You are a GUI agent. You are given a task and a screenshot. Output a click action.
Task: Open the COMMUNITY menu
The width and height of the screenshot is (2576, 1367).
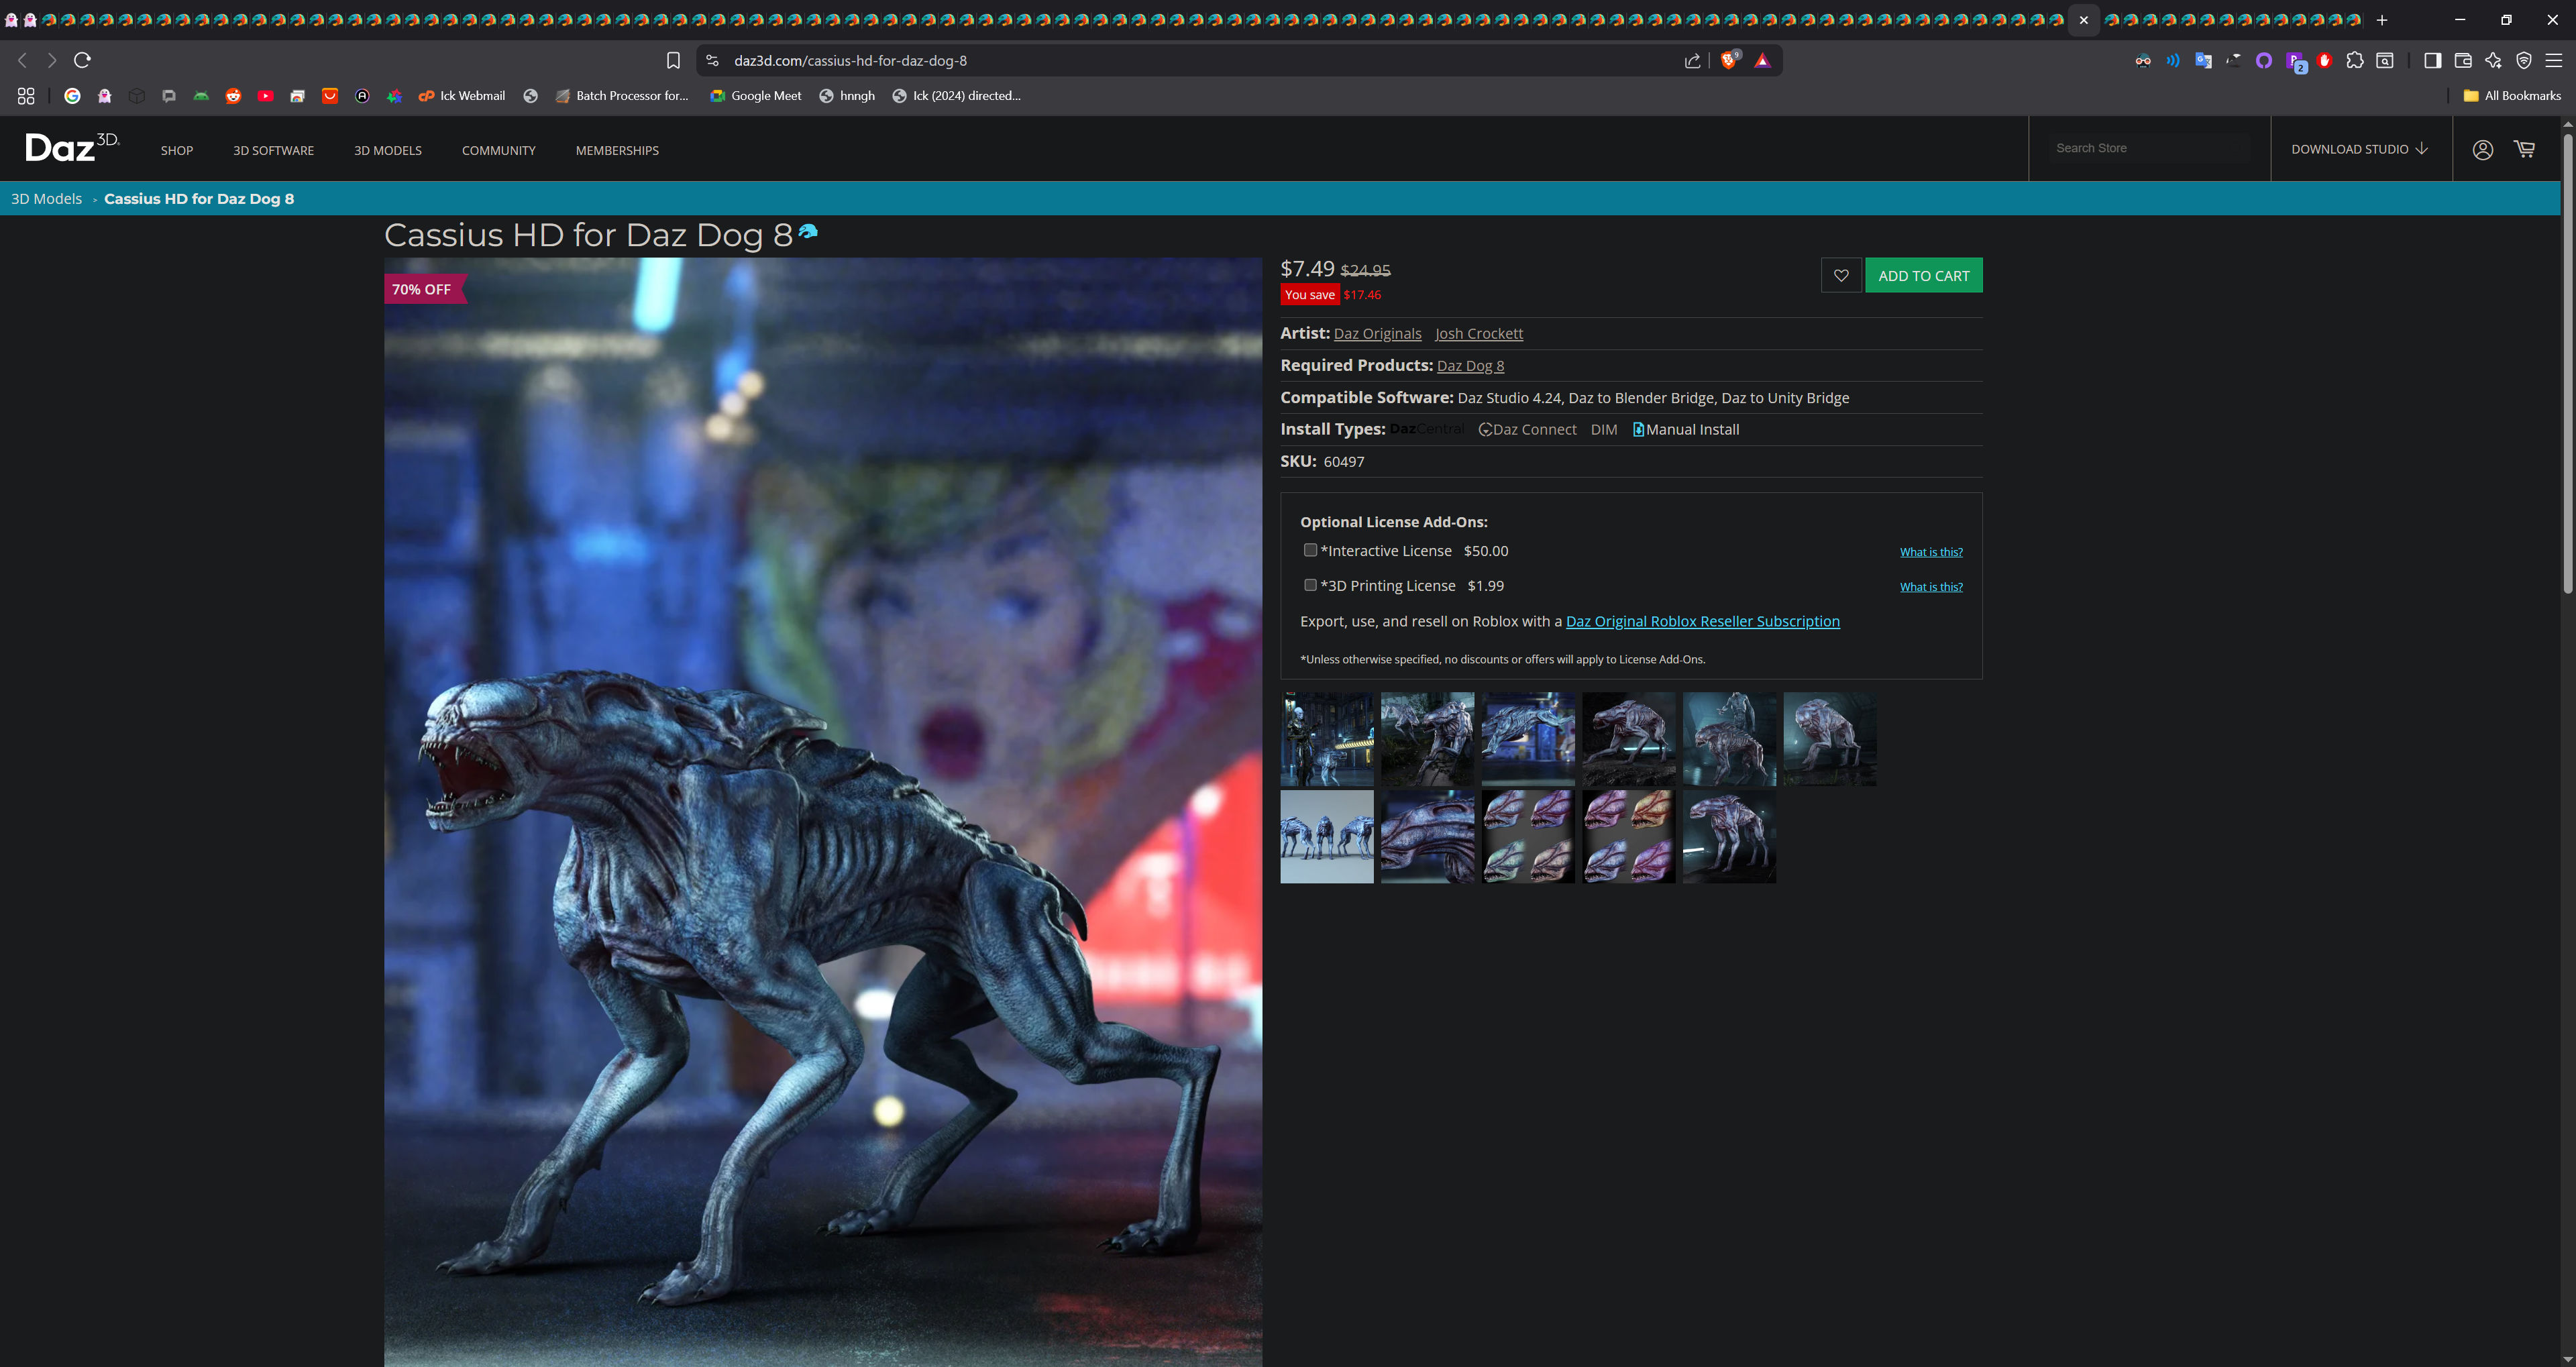point(499,150)
